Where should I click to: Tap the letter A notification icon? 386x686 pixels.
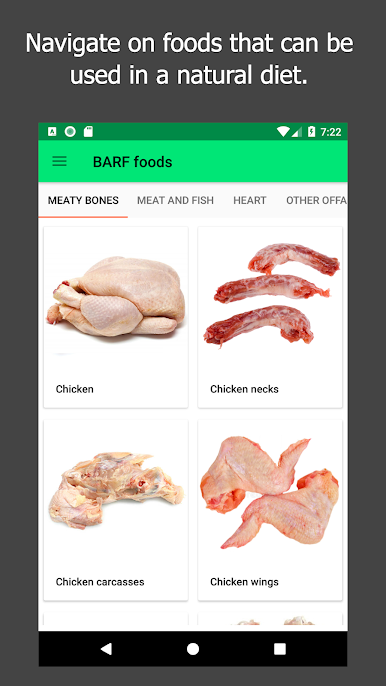point(52,131)
